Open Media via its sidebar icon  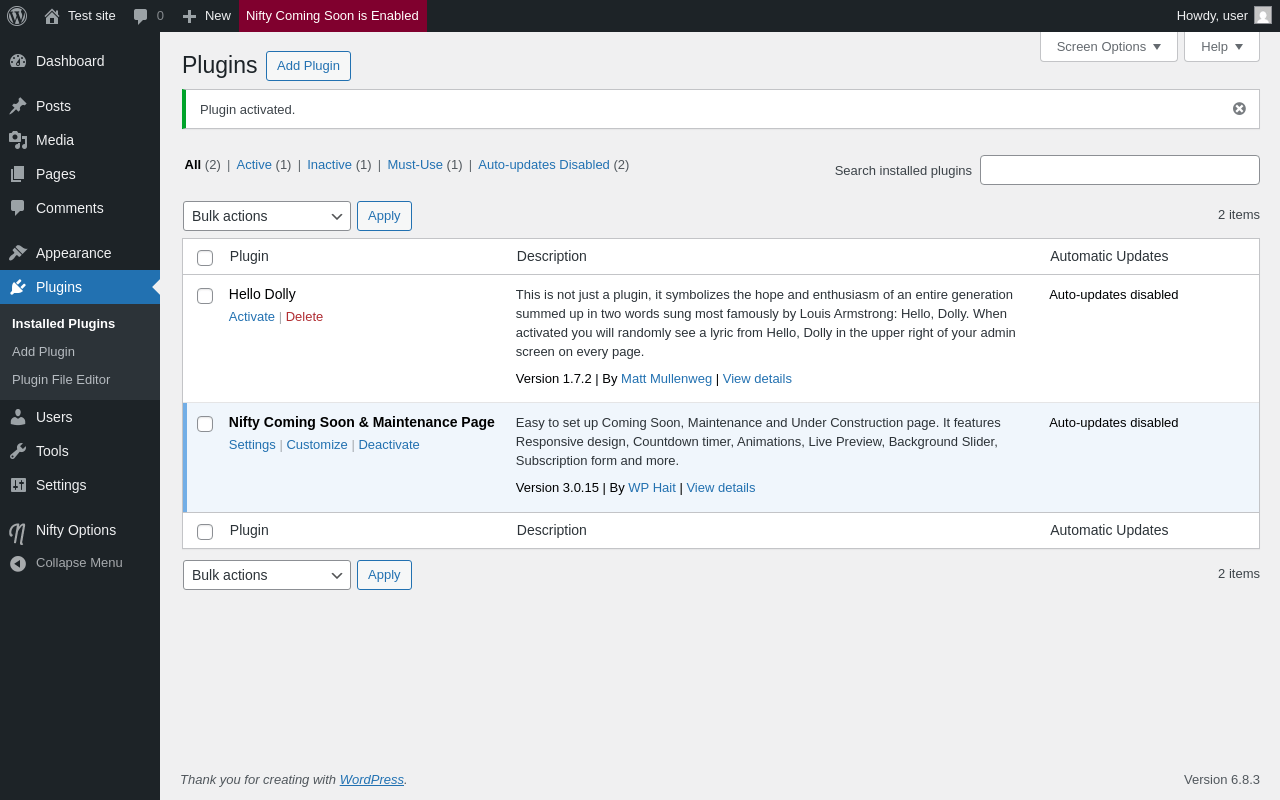tap(18, 140)
